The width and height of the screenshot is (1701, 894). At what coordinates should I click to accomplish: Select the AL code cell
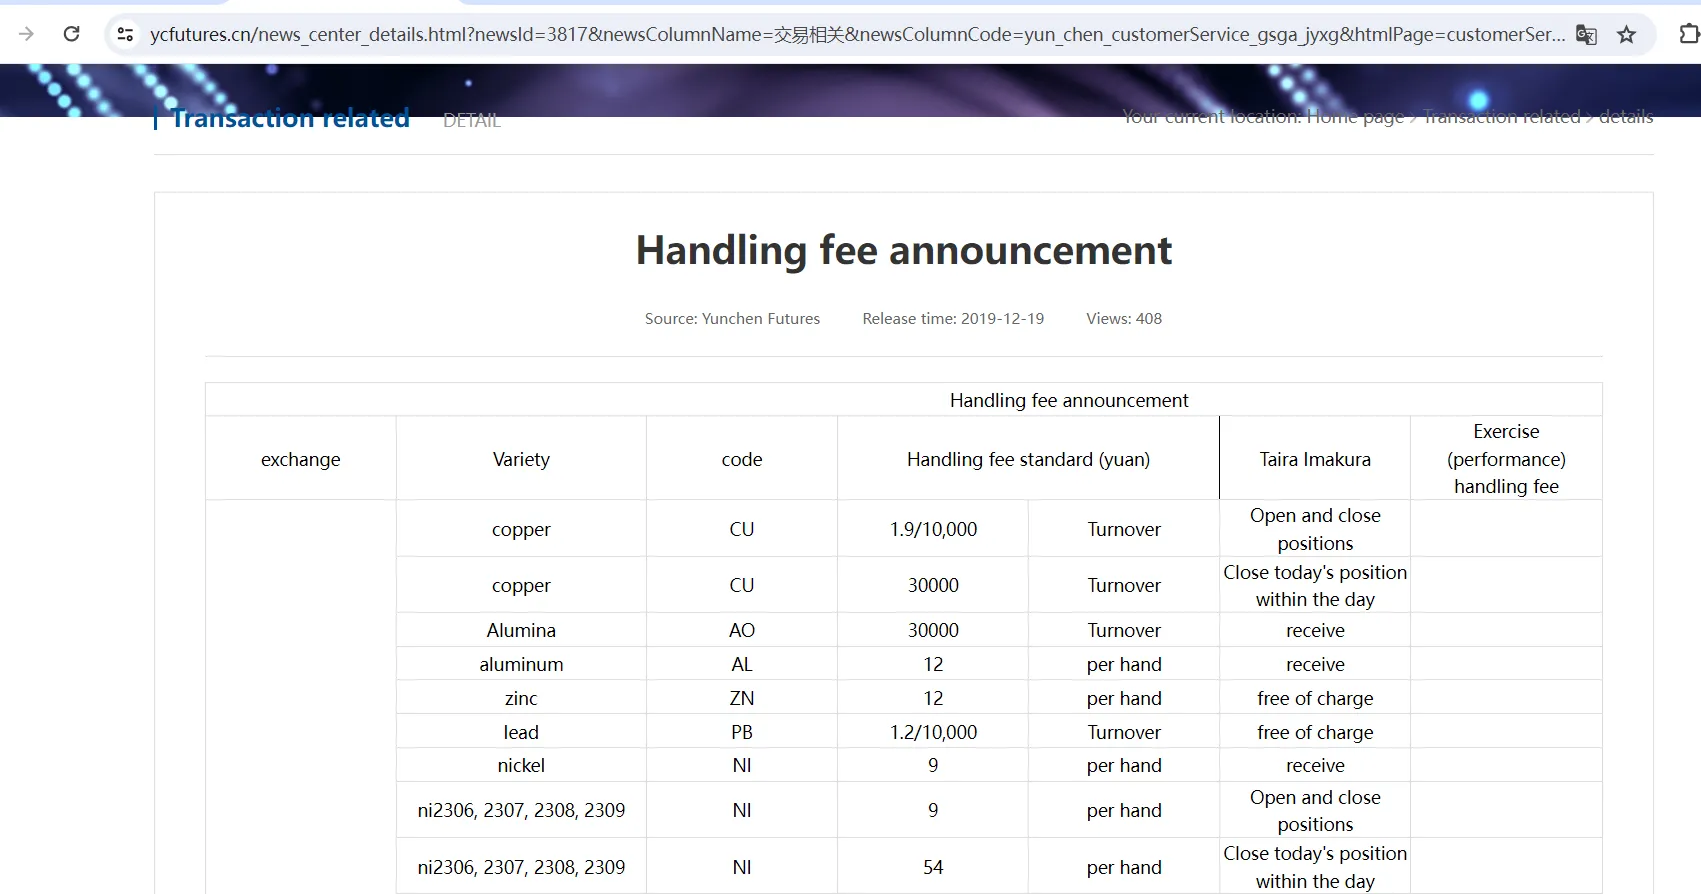[x=742, y=664]
